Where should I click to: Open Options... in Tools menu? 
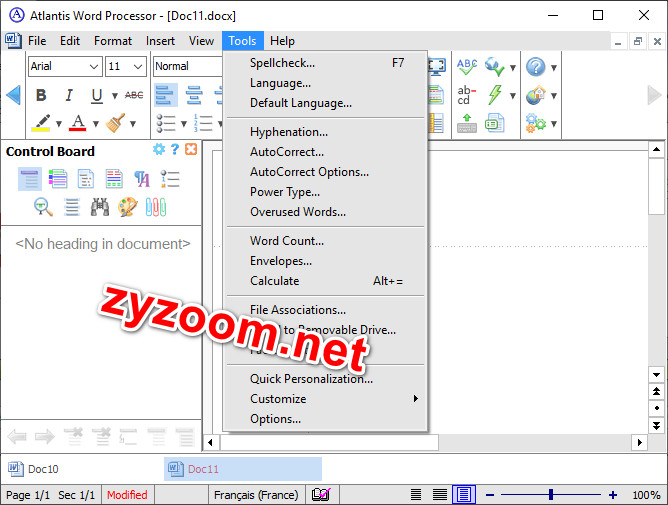[x=325, y=419]
